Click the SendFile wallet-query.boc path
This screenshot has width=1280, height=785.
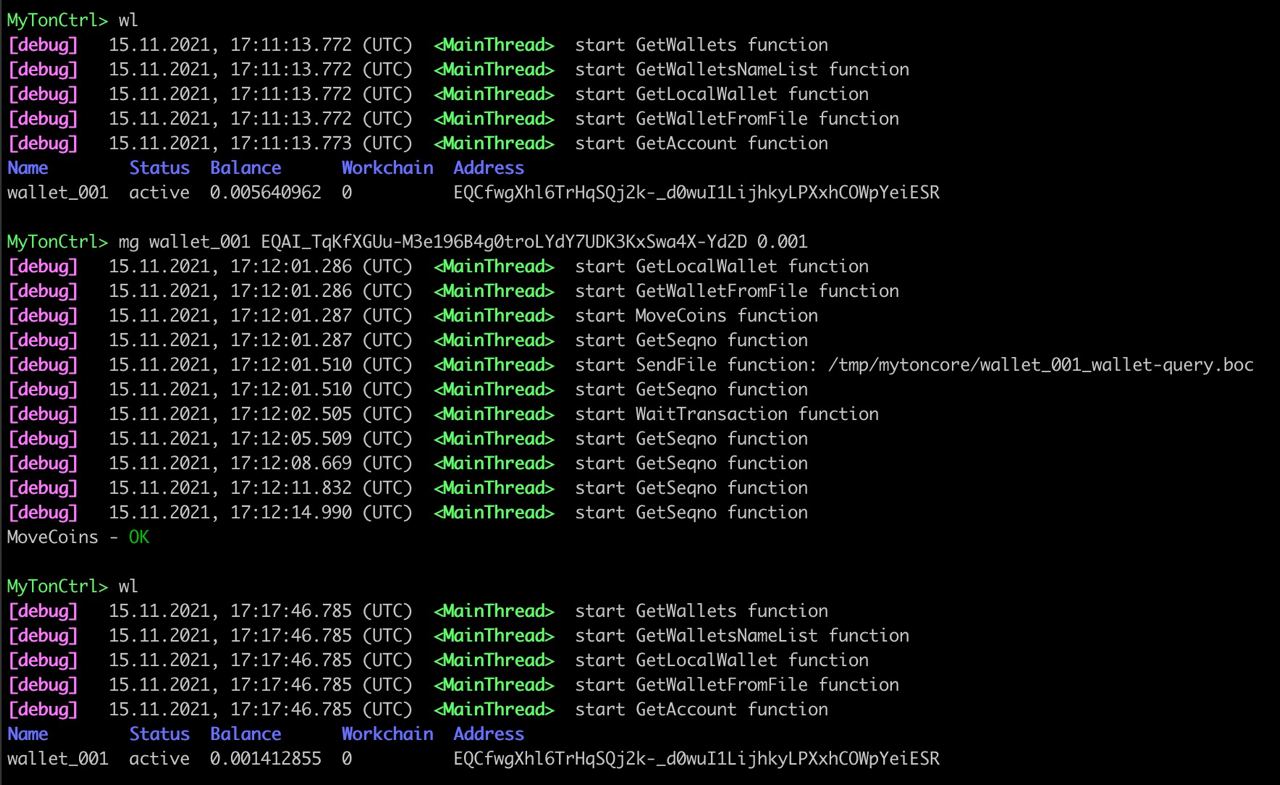coord(1041,364)
